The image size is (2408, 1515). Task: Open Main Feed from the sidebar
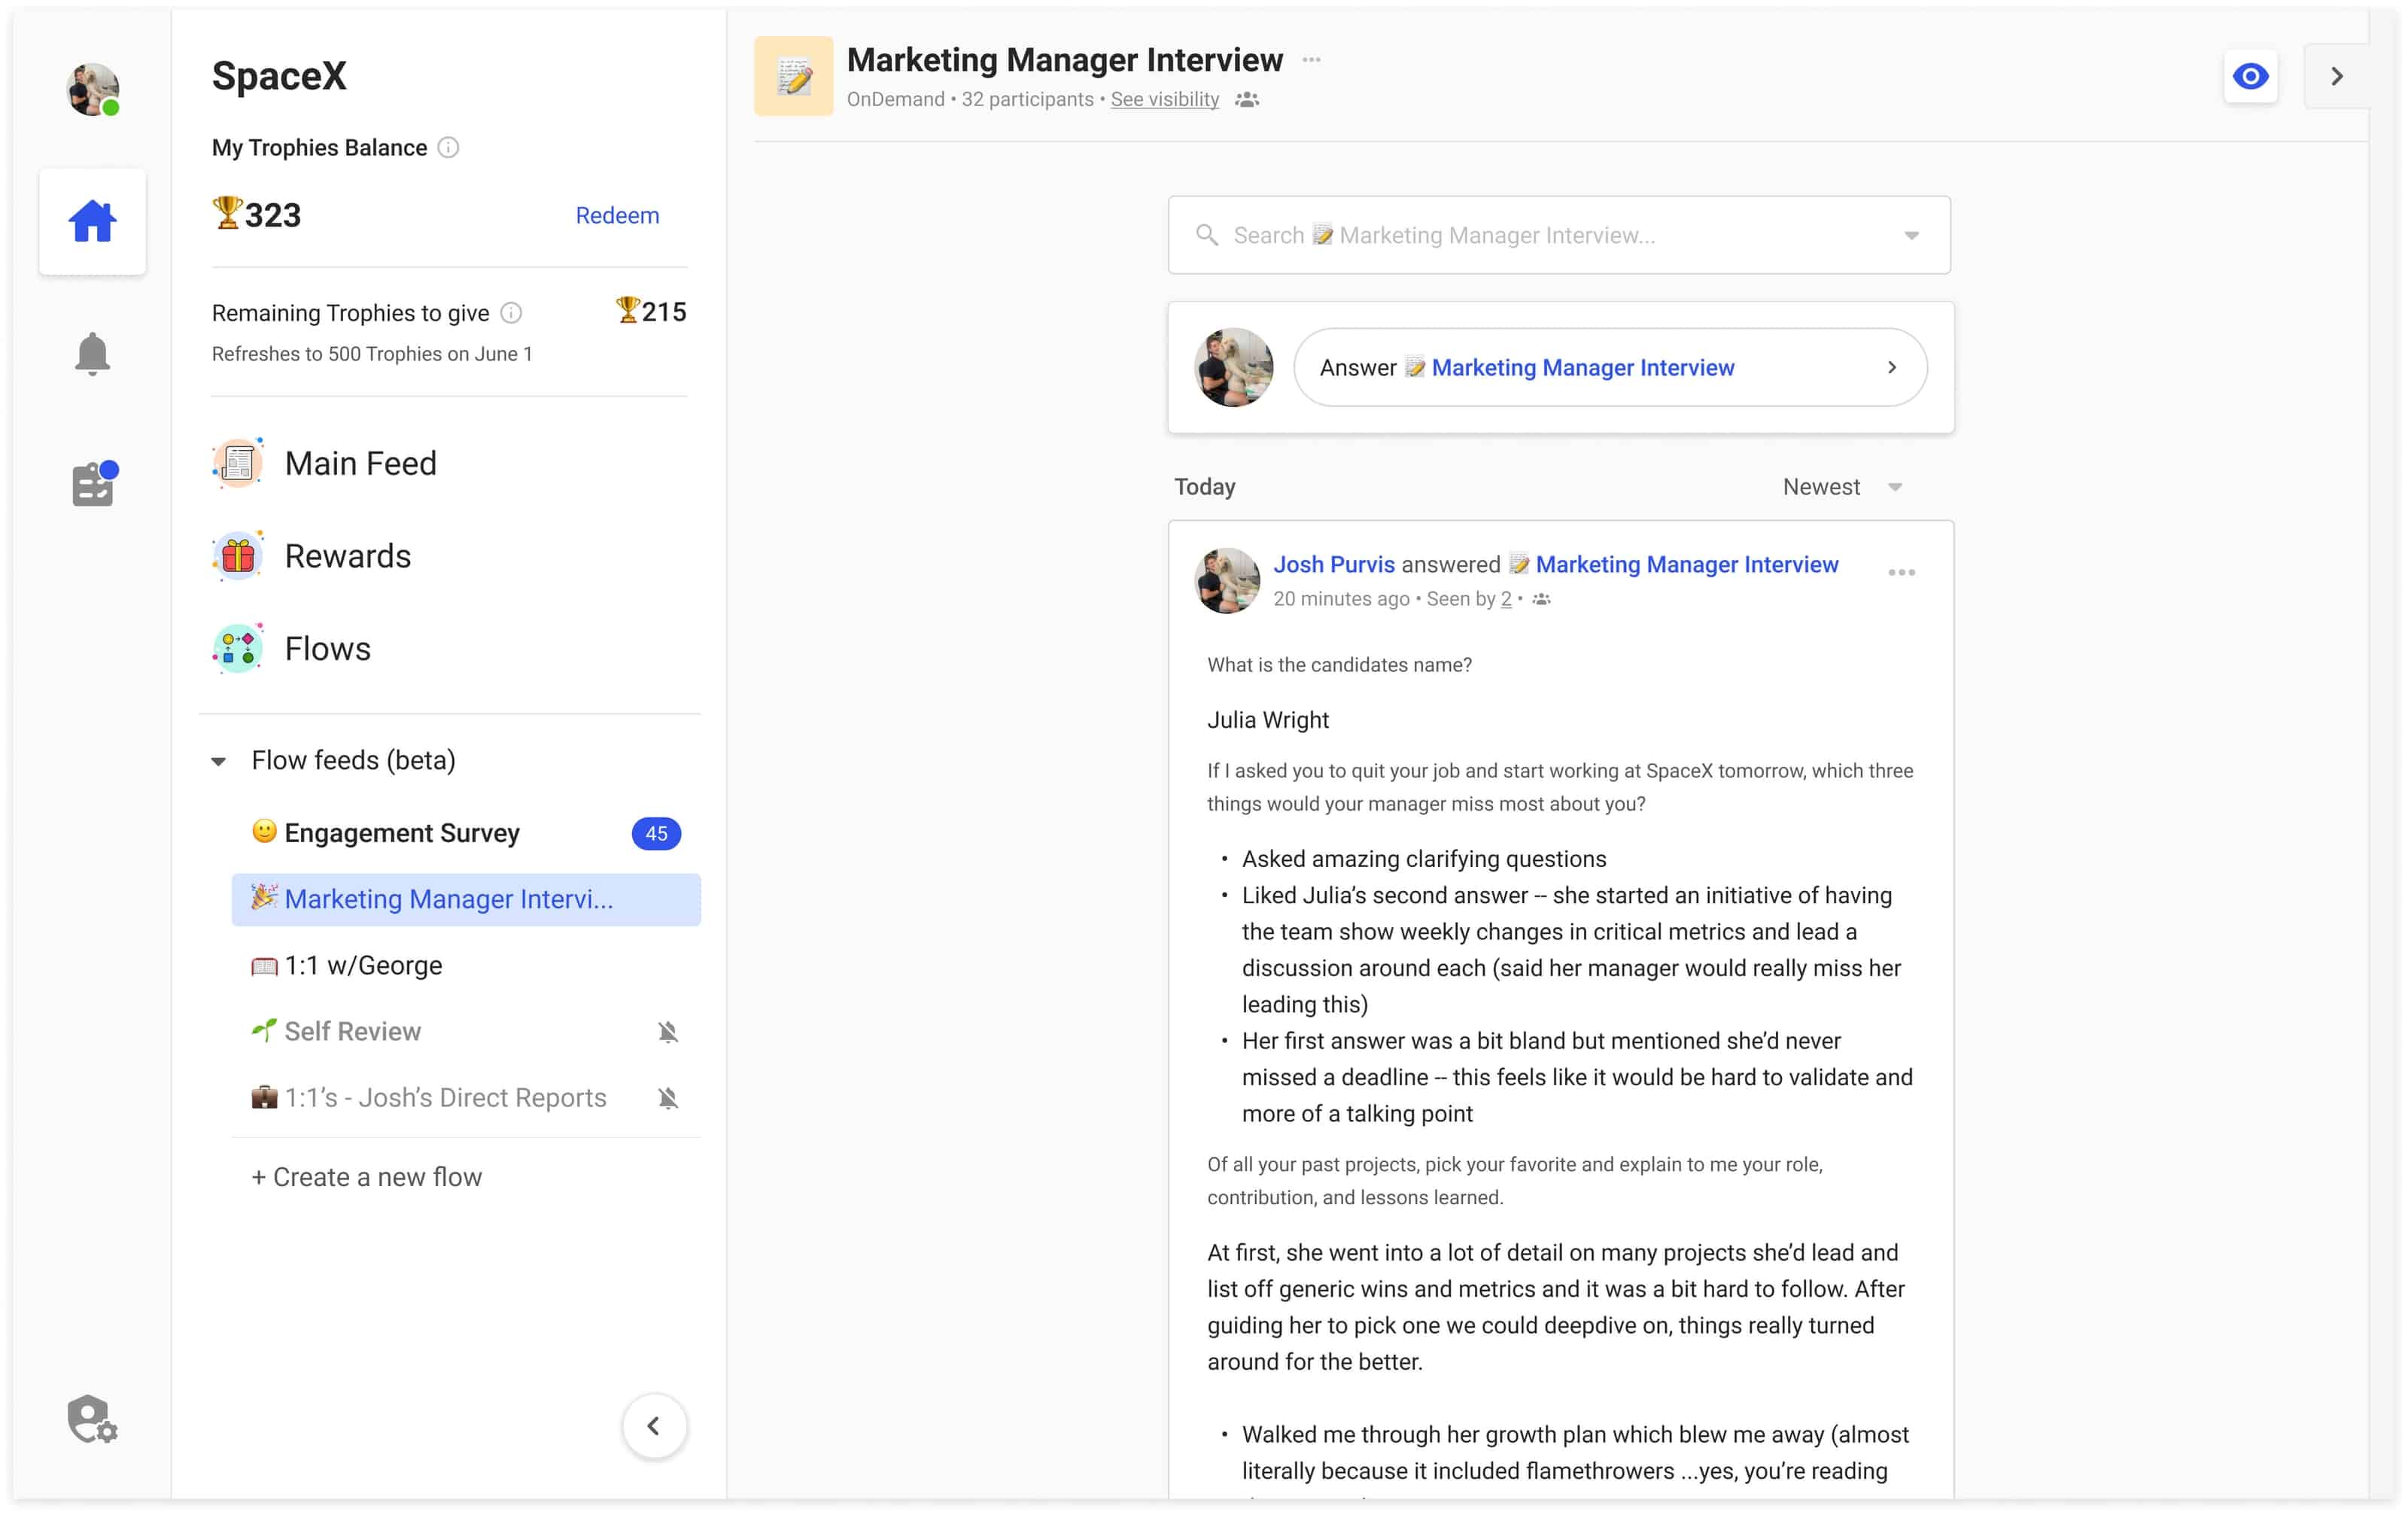pos(360,463)
